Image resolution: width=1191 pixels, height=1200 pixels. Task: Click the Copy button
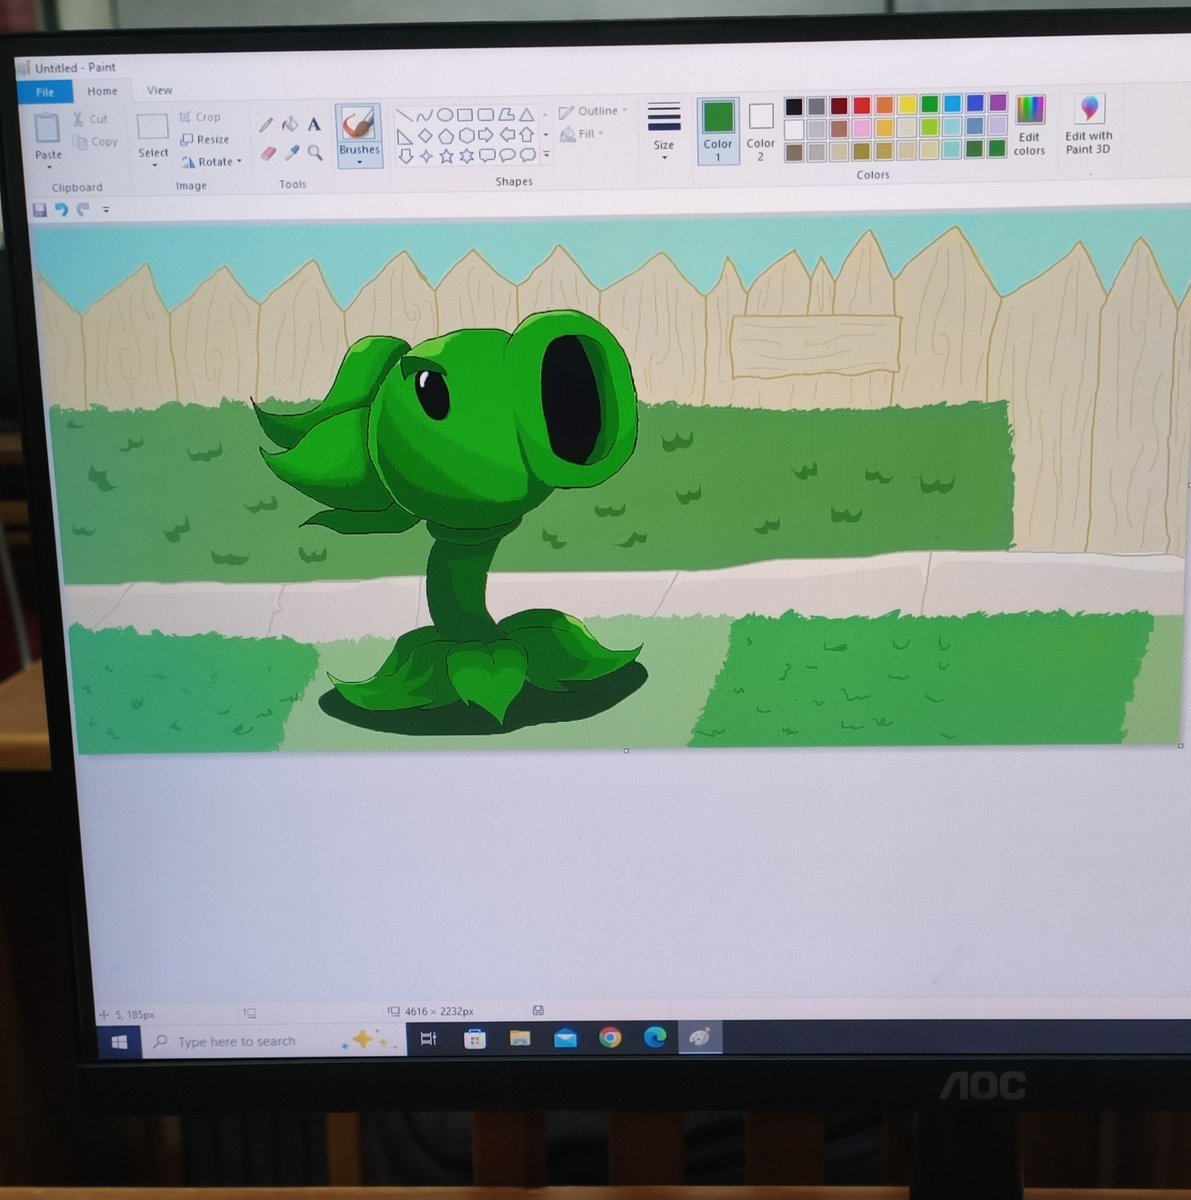coord(94,142)
